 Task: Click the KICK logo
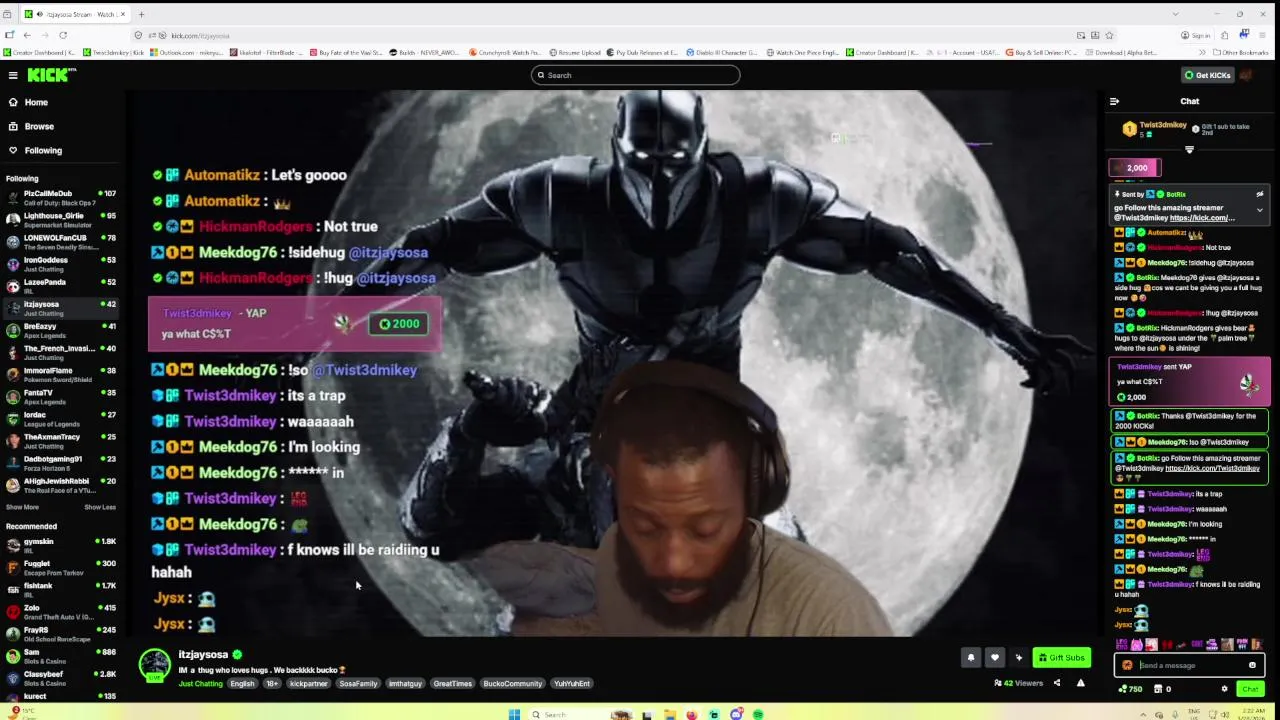click(52, 75)
